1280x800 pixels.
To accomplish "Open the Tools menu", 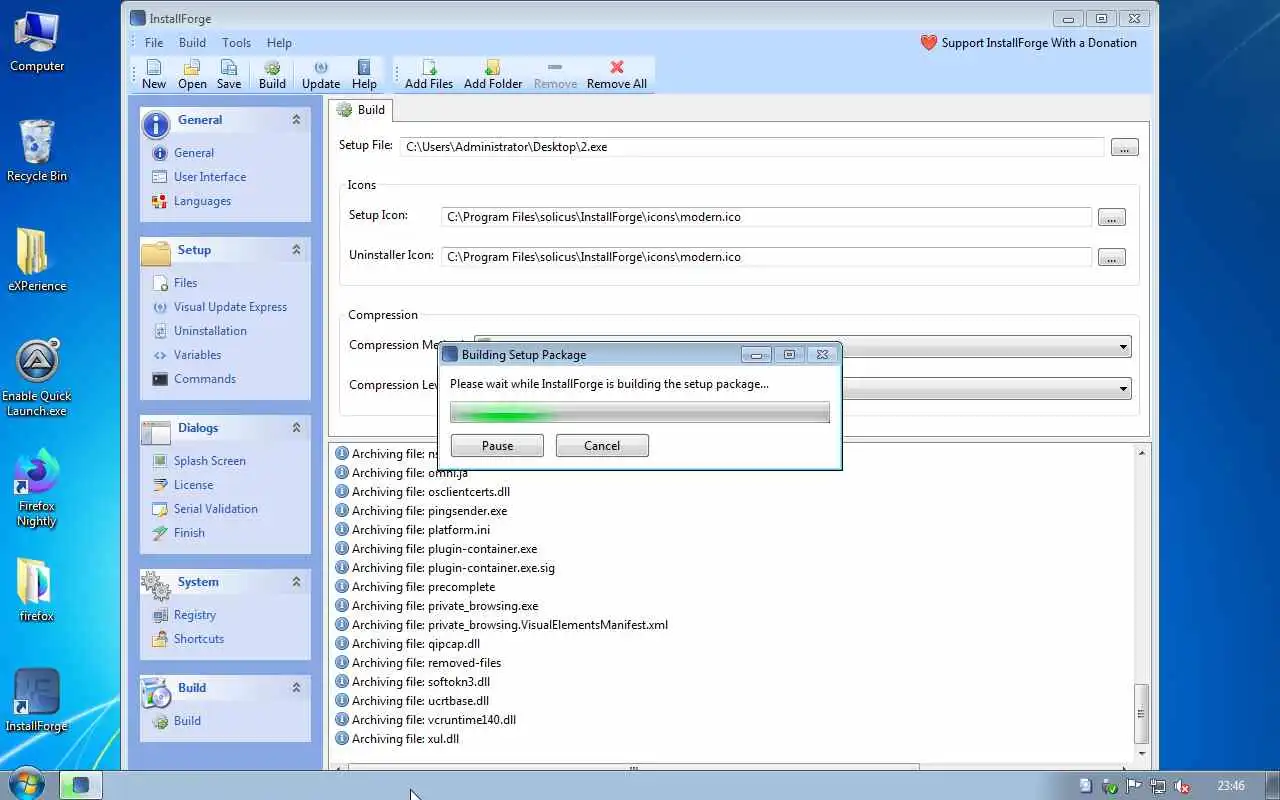I will pyautogui.click(x=236, y=43).
